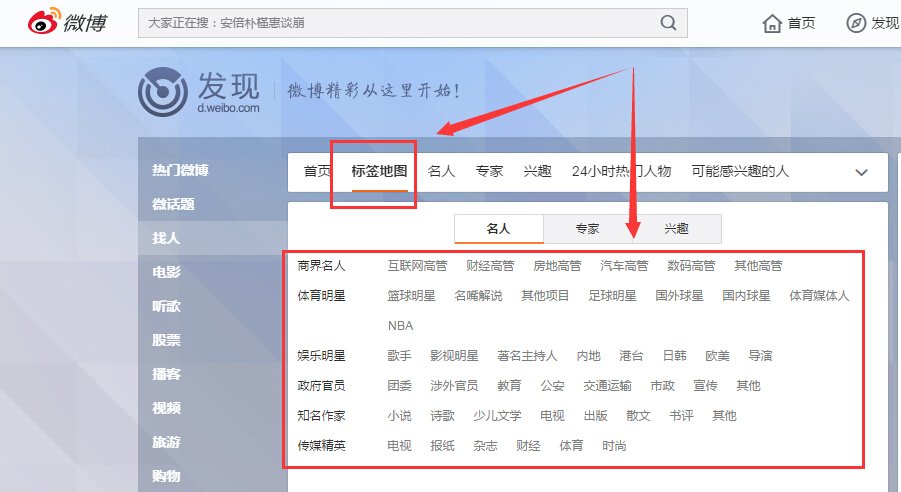Image resolution: width=901 pixels, height=492 pixels.
Task: Select the 专家 sub-tab in panel
Action: (587, 229)
